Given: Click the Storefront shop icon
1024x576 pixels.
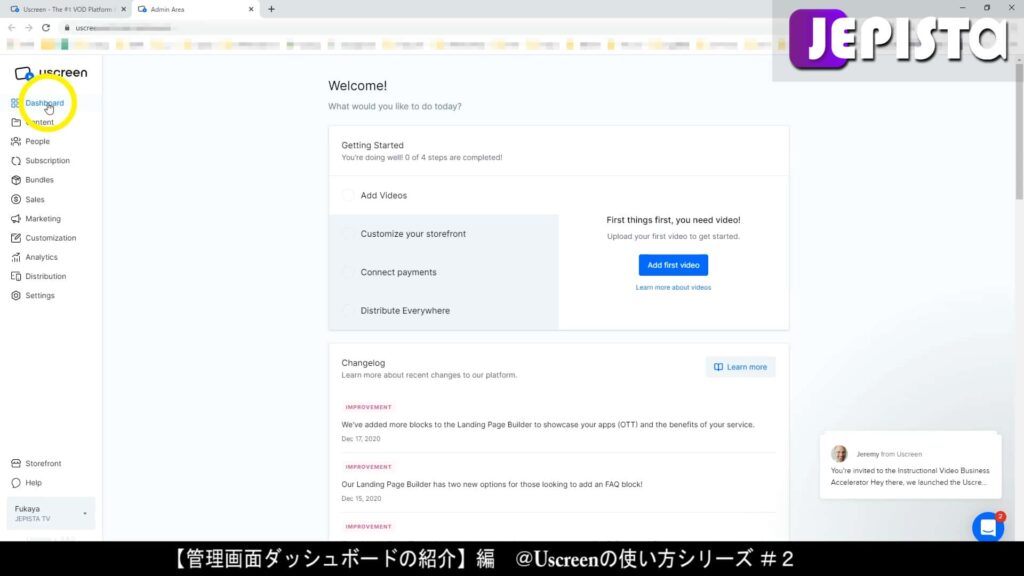Looking at the screenshot, I should tap(16, 464).
